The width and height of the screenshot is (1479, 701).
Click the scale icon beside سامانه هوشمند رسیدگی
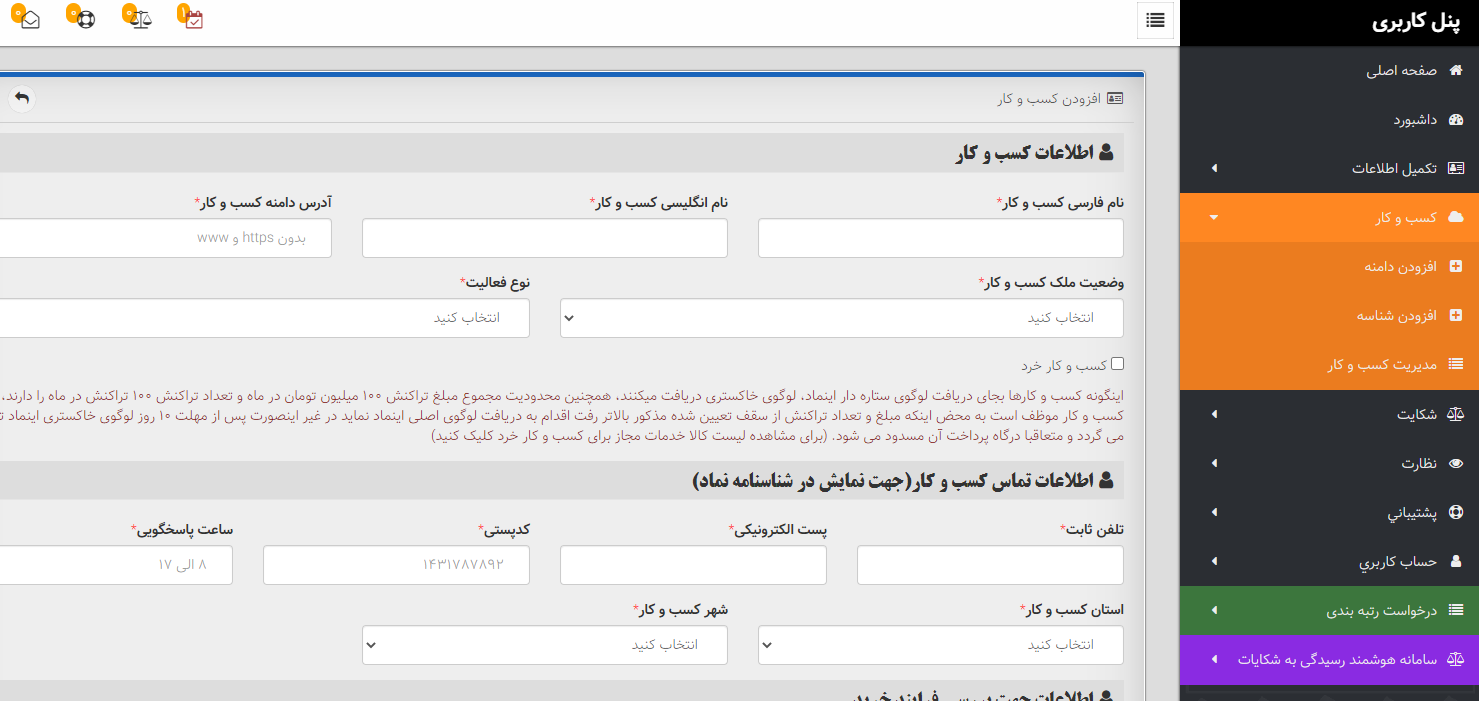[x=1455, y=660]
